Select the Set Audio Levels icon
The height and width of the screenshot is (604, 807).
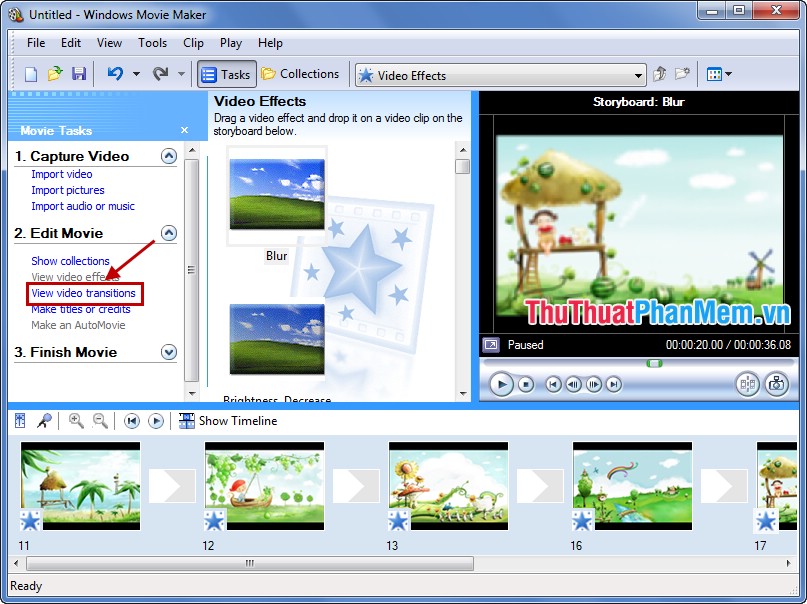tap(20, 420)
